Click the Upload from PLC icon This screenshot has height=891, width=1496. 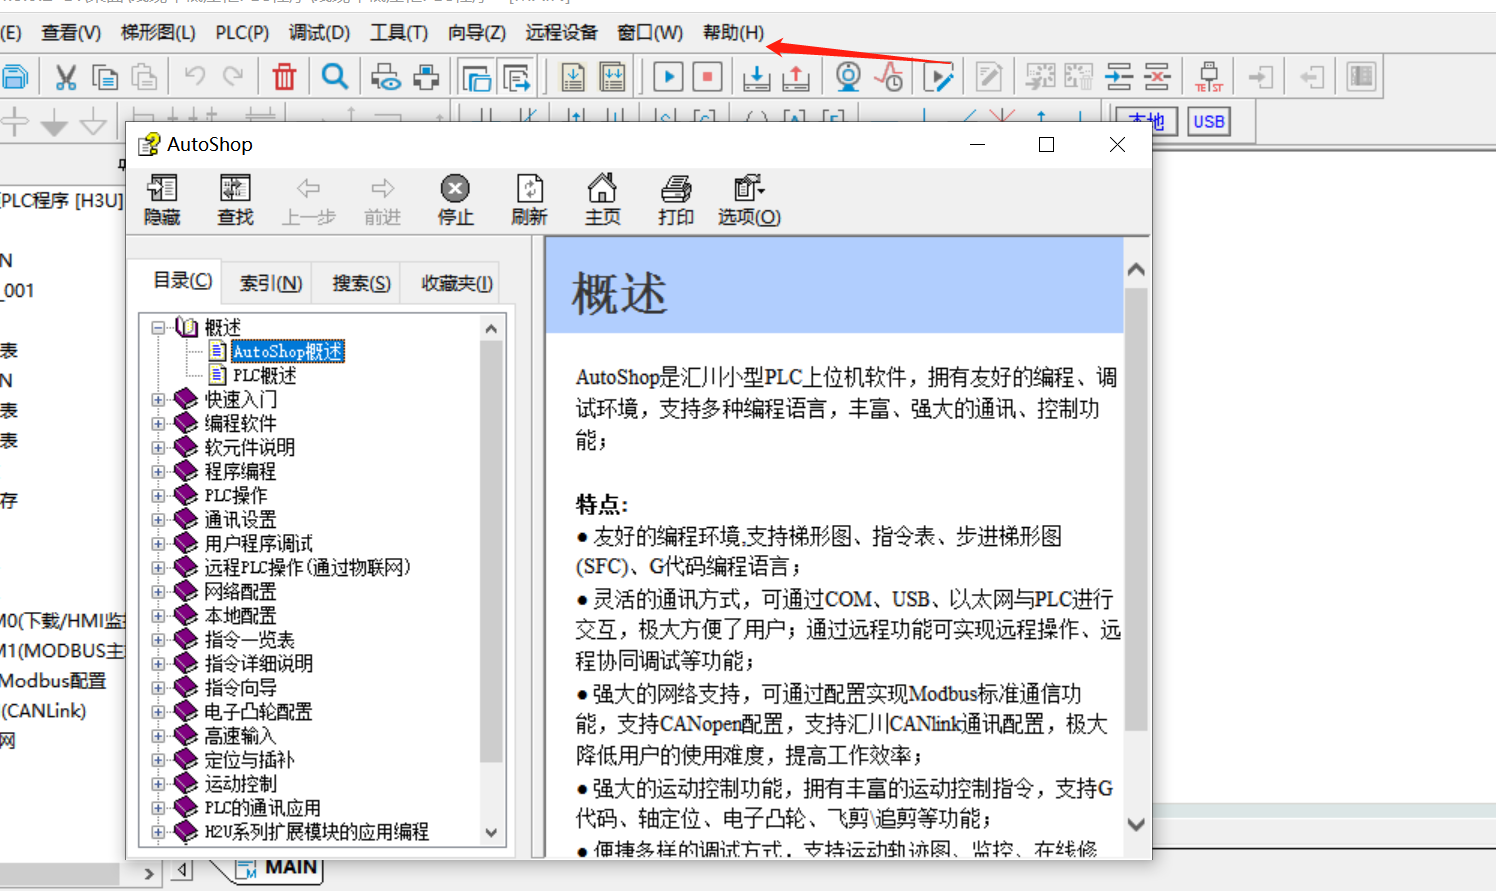[796, 77]
